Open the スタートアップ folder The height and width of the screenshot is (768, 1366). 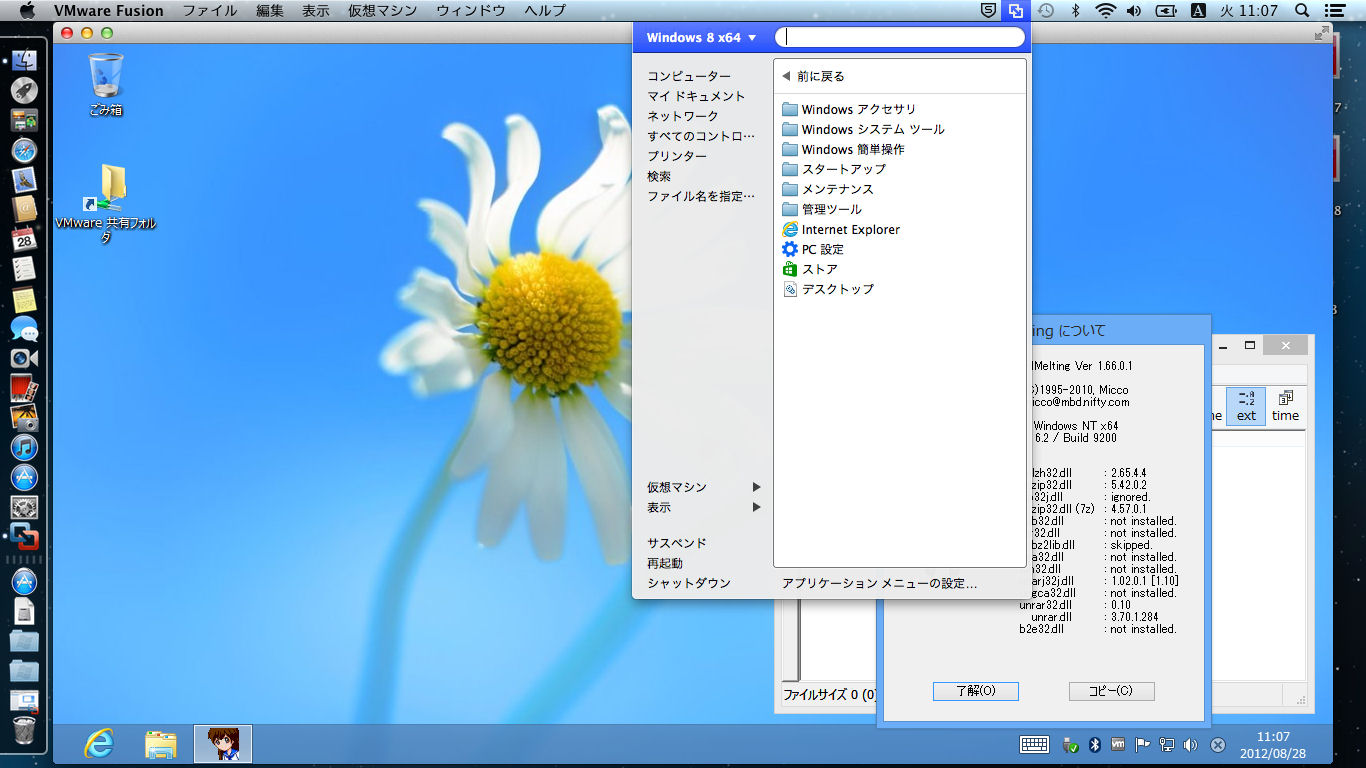pos(833,169)
